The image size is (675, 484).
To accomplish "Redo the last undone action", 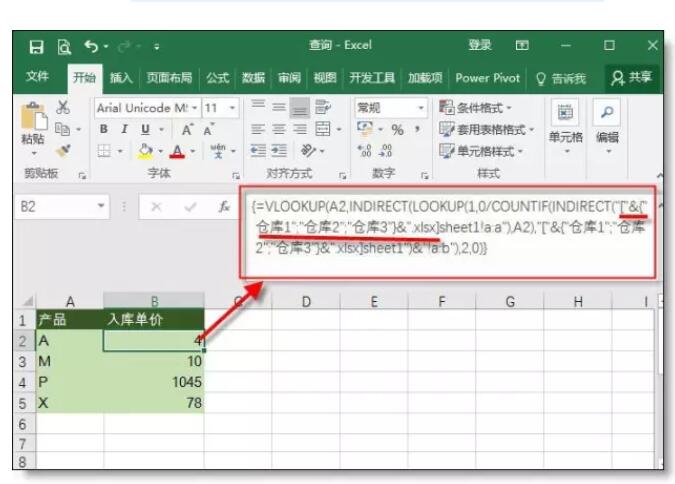I will [x=124, y=47].
